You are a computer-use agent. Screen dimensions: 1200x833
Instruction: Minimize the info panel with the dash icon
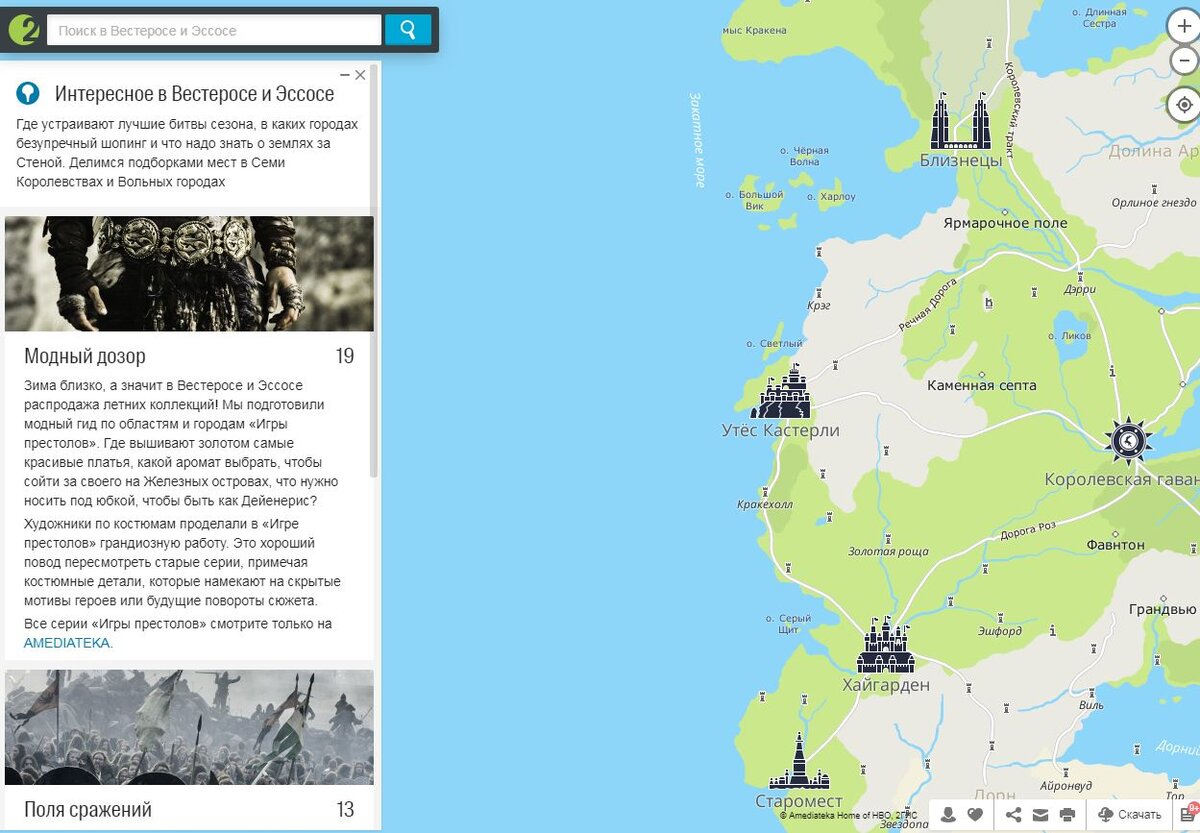(345, 75)
